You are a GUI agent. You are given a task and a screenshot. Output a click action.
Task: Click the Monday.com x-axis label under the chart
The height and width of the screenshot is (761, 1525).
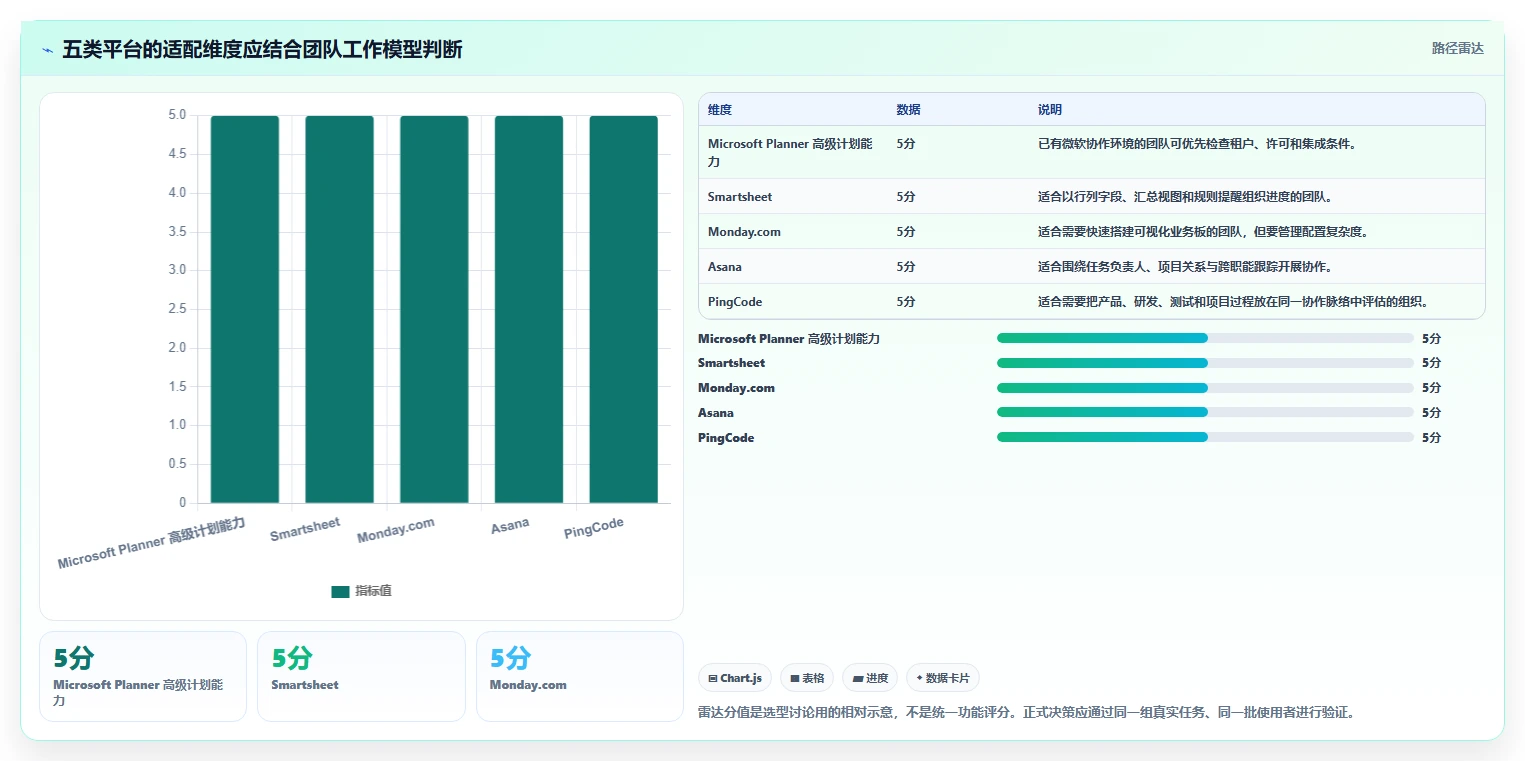coord(396,531)
